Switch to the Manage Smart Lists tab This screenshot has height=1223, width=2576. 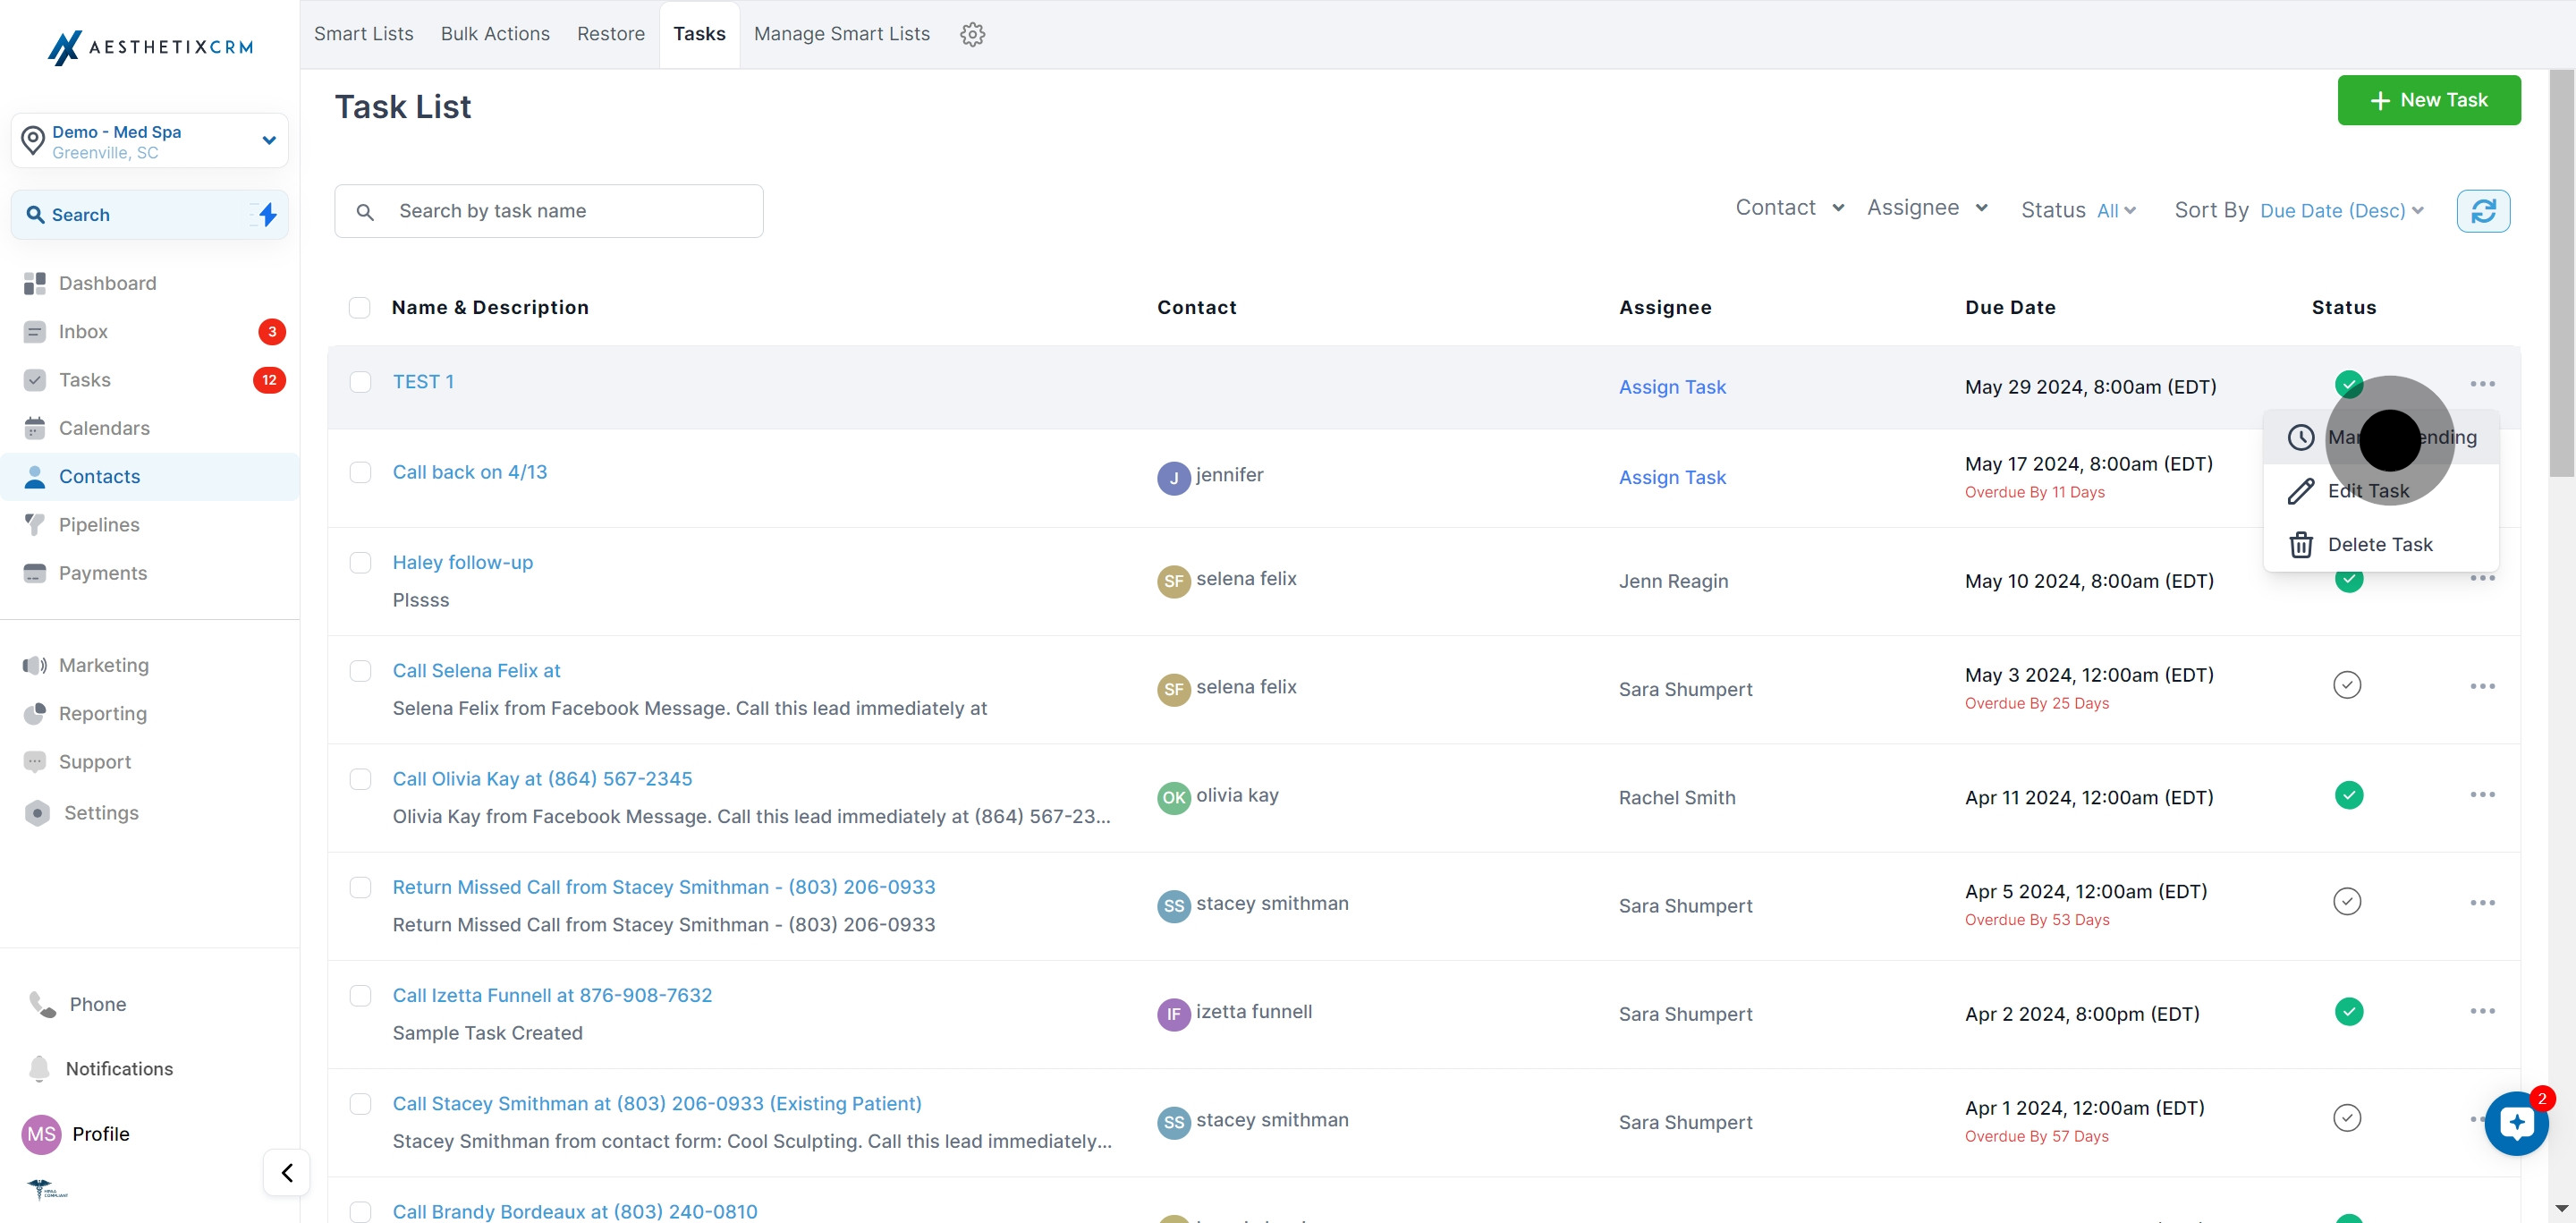(x=841, y=34)
